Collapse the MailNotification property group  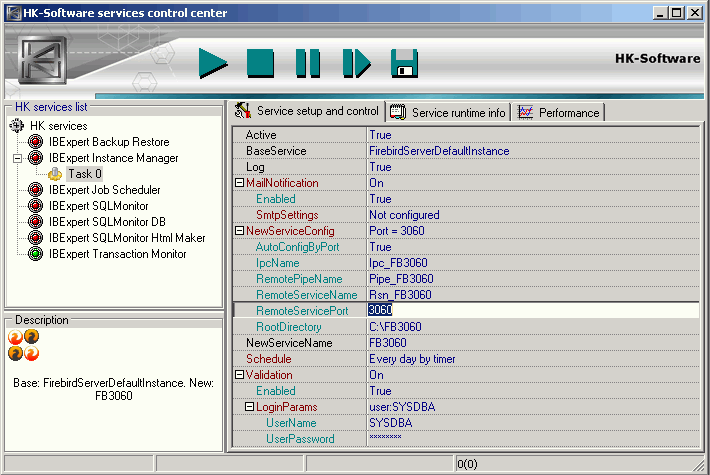point(240,182)
